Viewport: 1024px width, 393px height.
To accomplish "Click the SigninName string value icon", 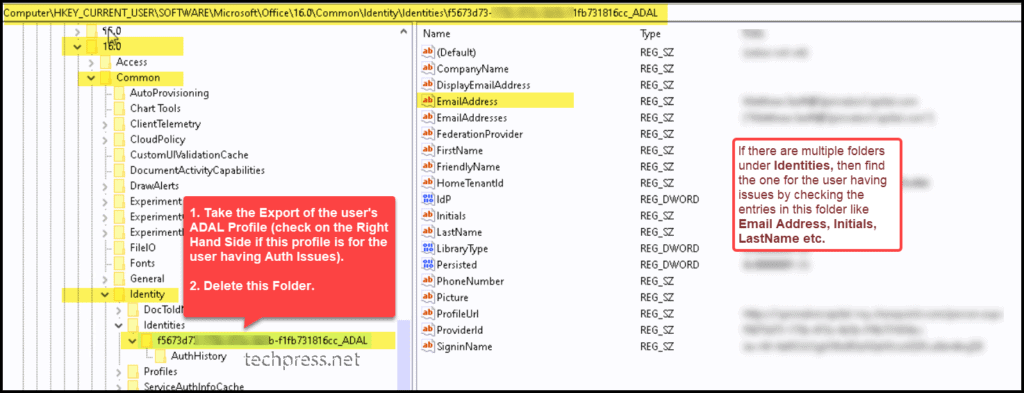I will (428, 346).
